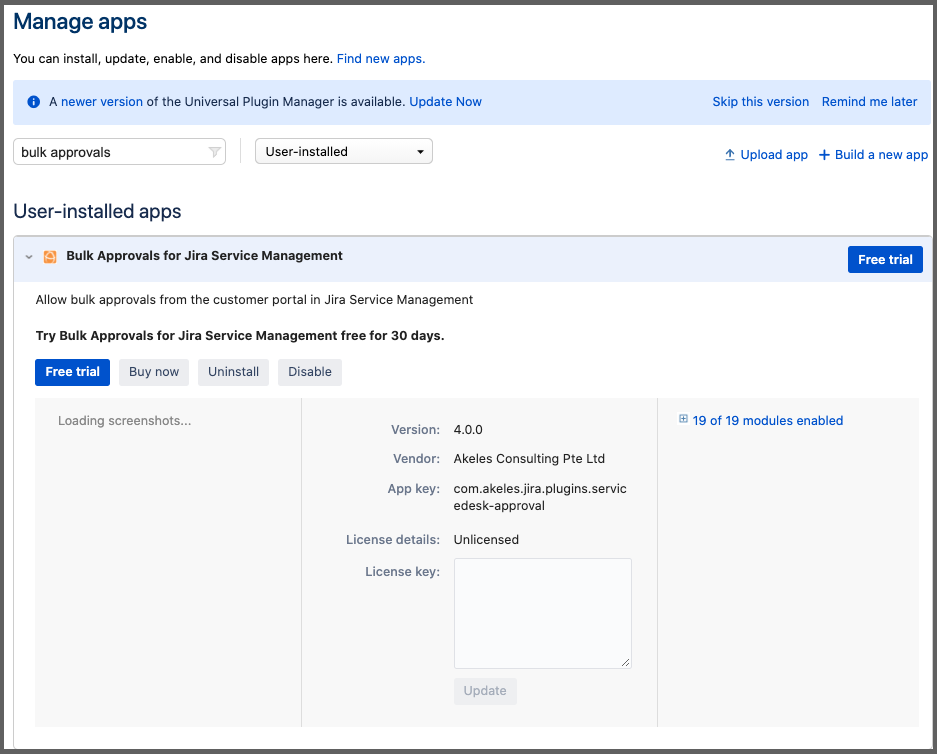This screenshot has width=937, height=754.
Task: Click the orange Bulk Approvals app icon
Action: (50, 257)
